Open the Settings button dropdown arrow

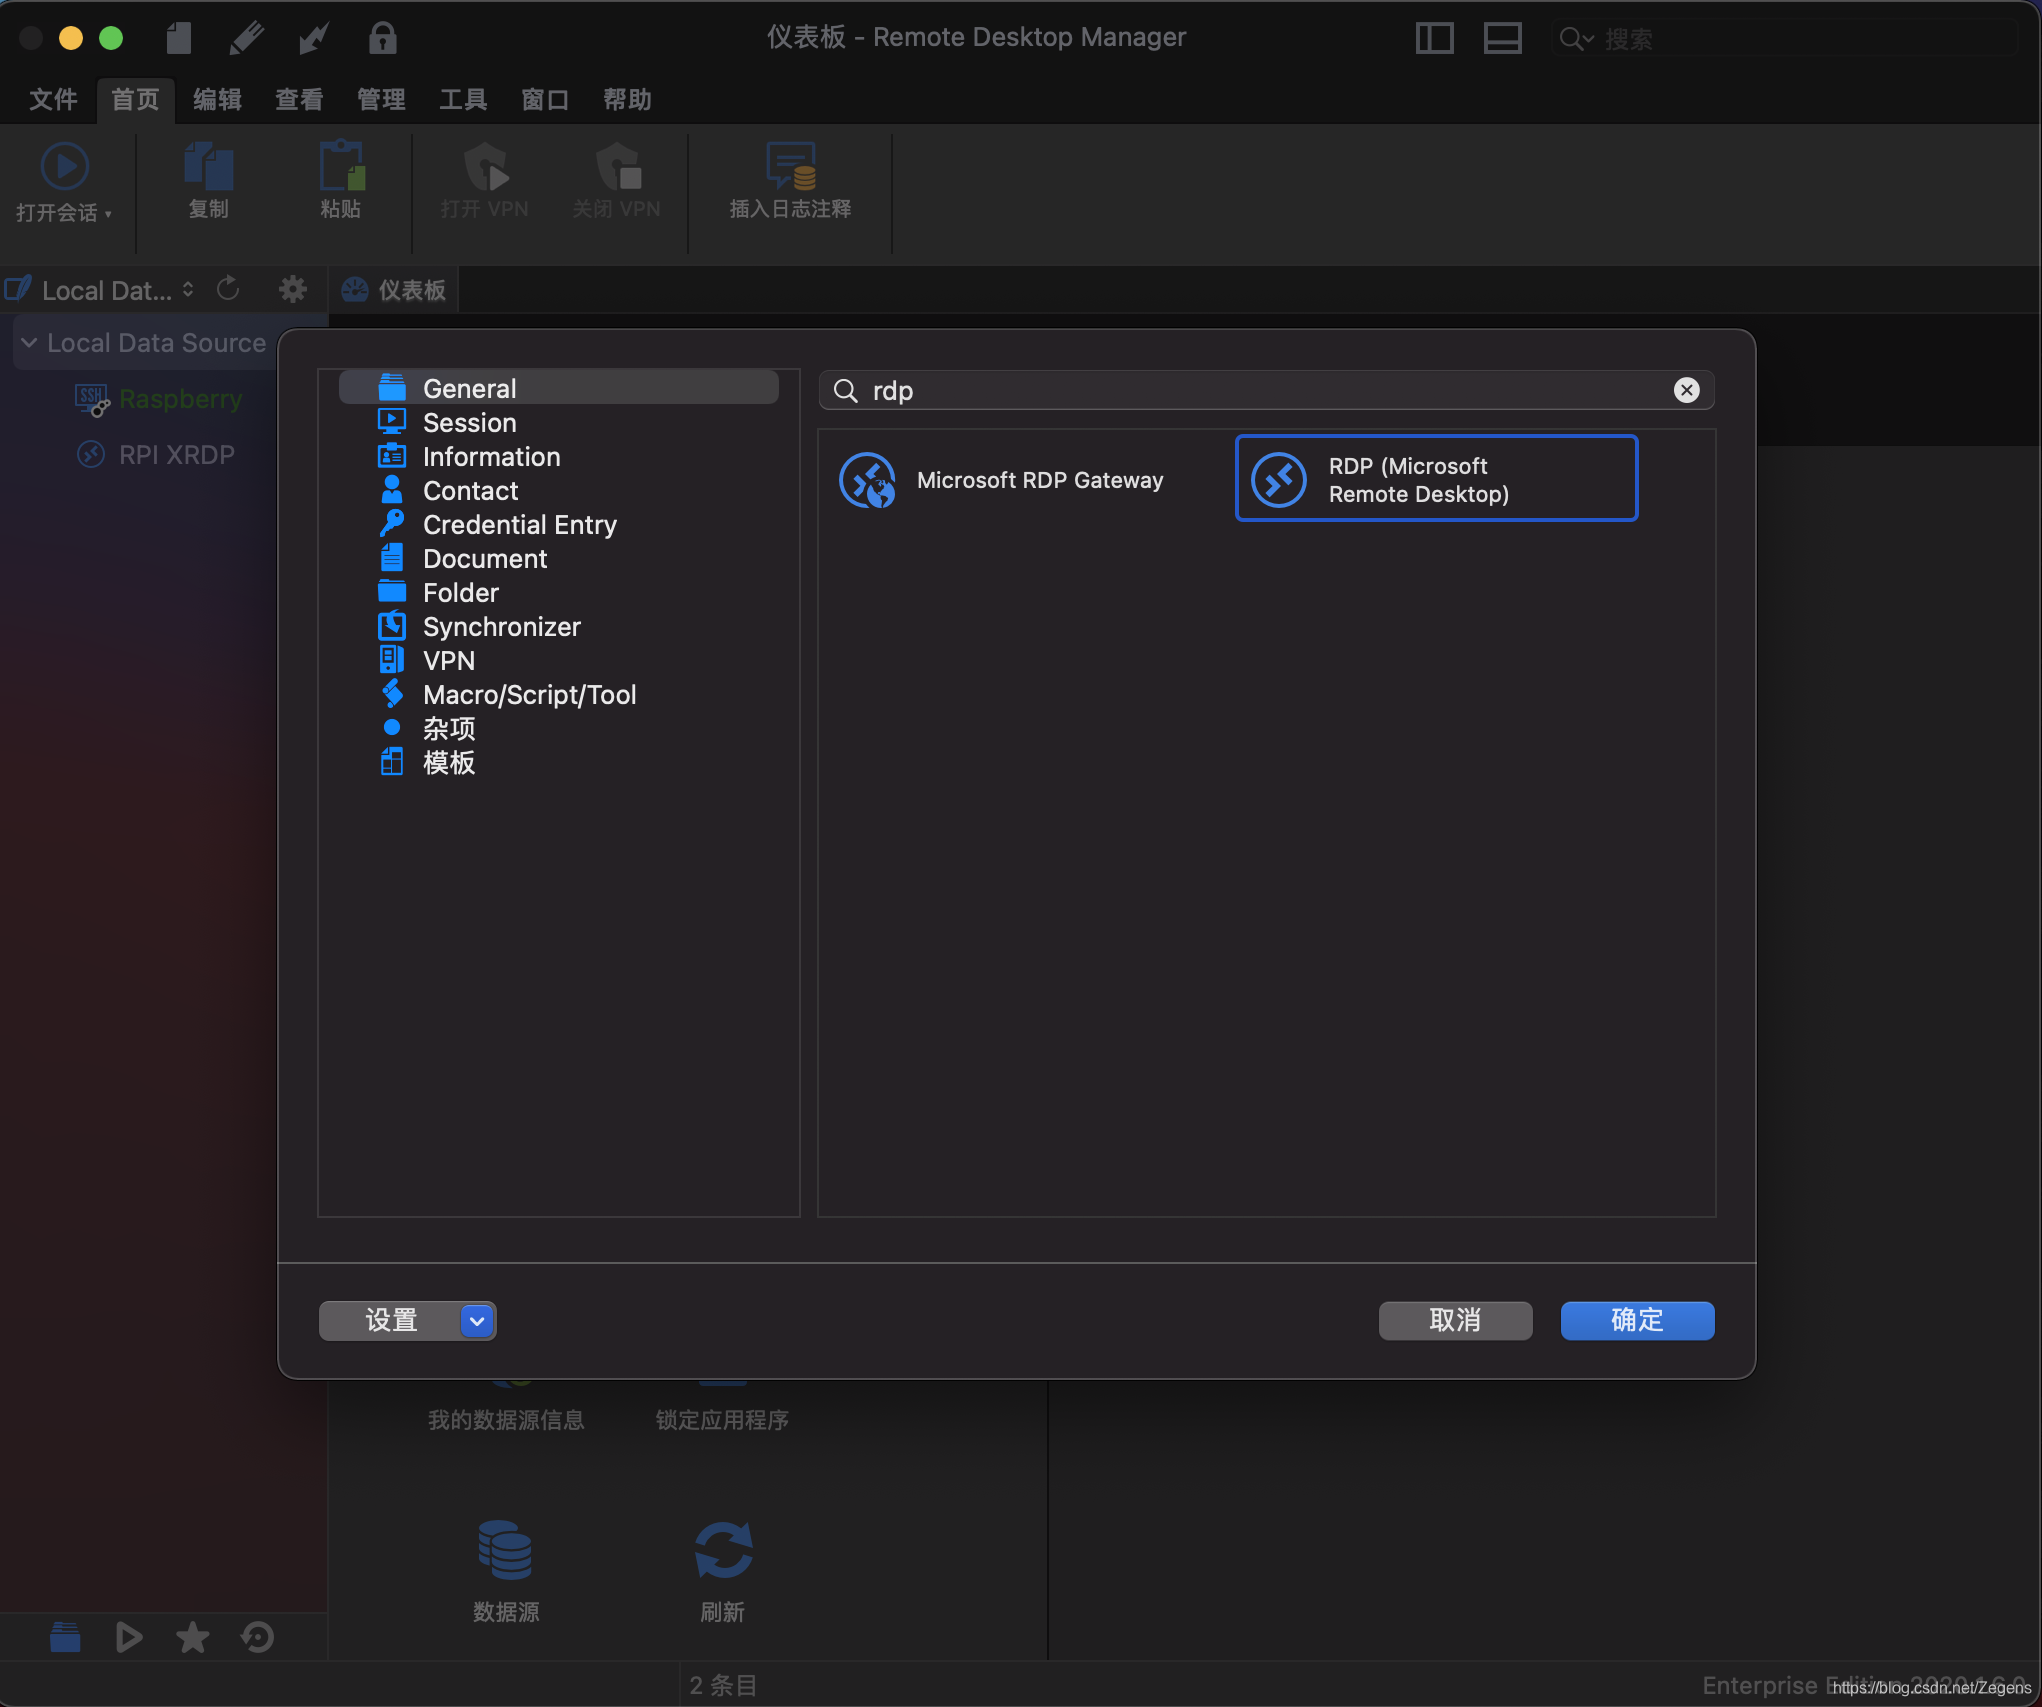477,1321
